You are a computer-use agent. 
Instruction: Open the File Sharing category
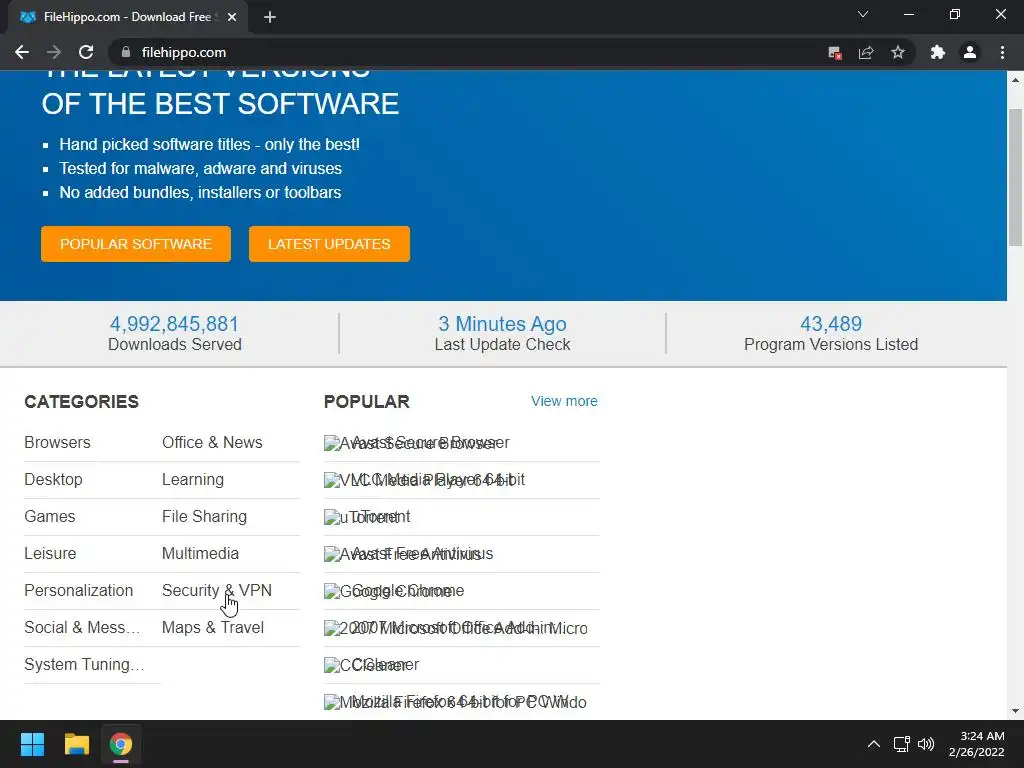pyautogui.click(x=204, y=517)
